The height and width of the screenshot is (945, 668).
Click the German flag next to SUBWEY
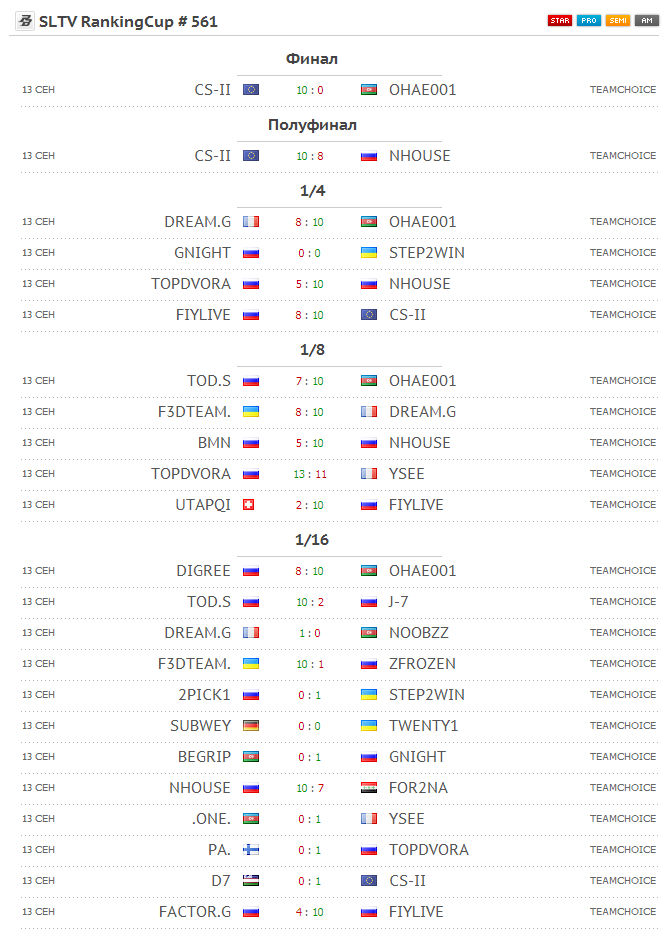(251, 726)
